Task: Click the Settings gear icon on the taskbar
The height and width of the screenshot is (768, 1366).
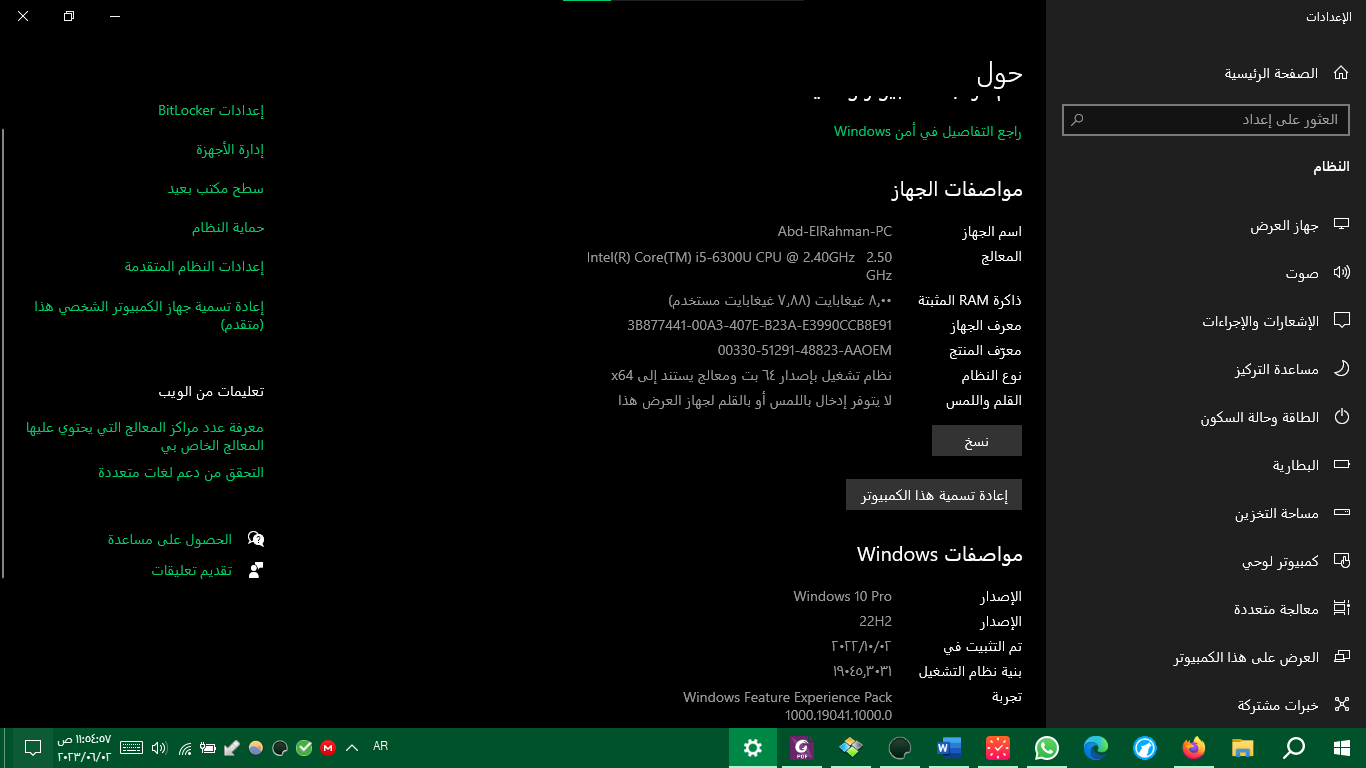Action: click(753, 747)
